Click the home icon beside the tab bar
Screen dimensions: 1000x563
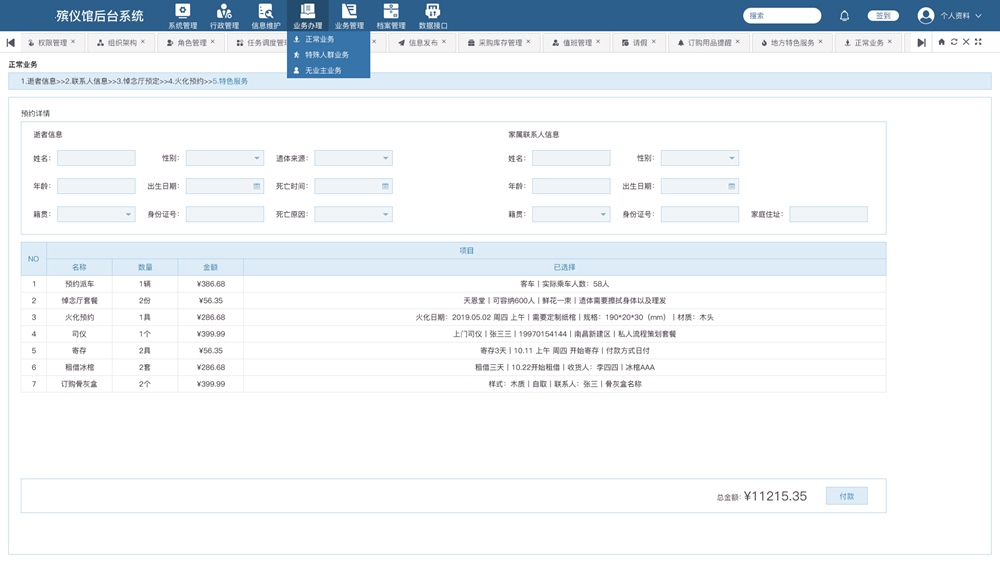point(941,42)
